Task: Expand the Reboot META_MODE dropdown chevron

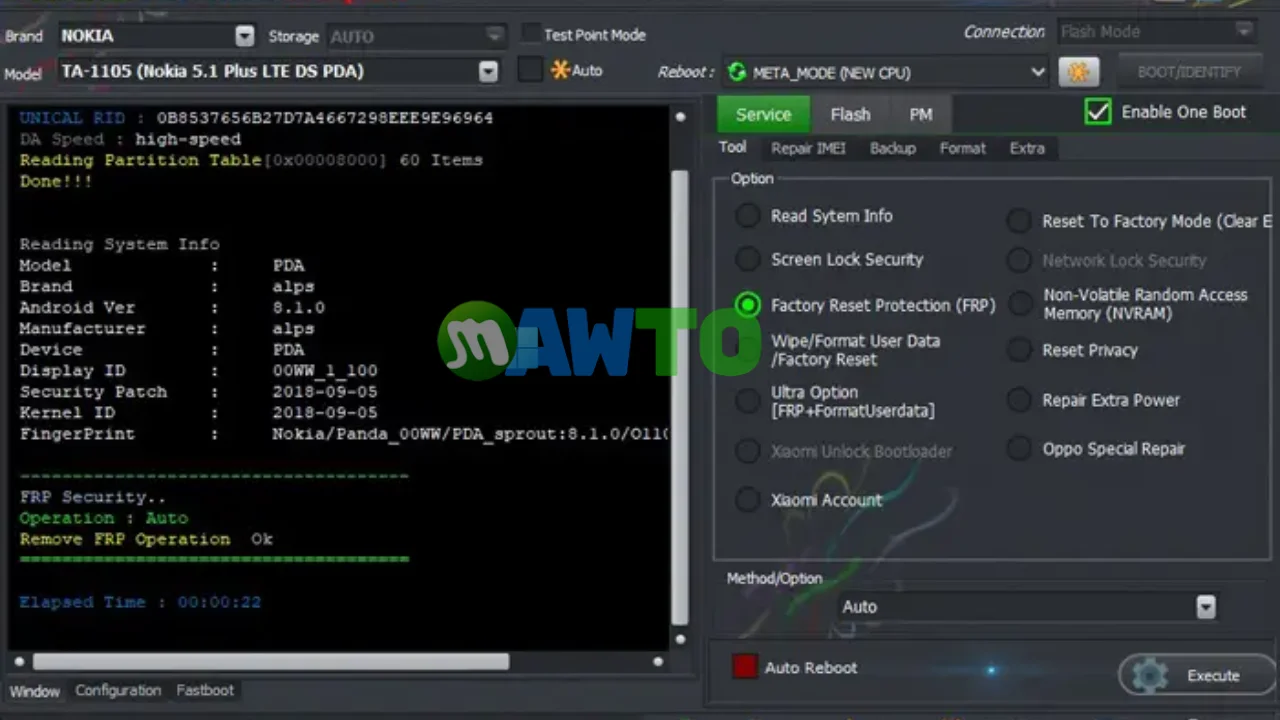Action: coord(1037,72)
